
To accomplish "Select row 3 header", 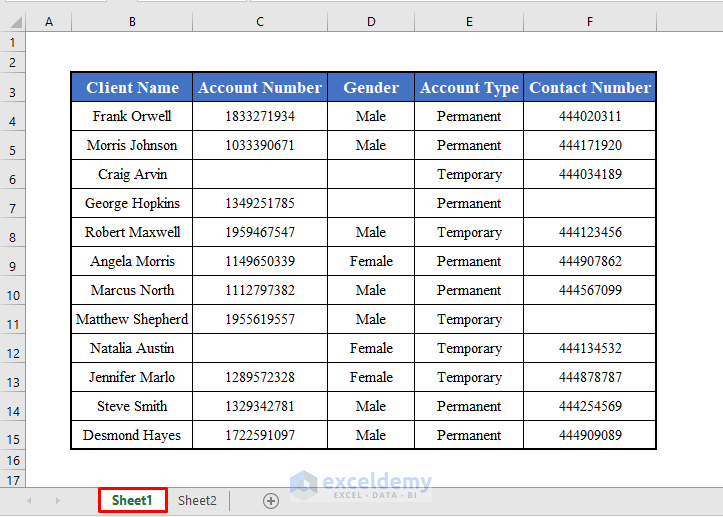I will (x=13, y=92).
